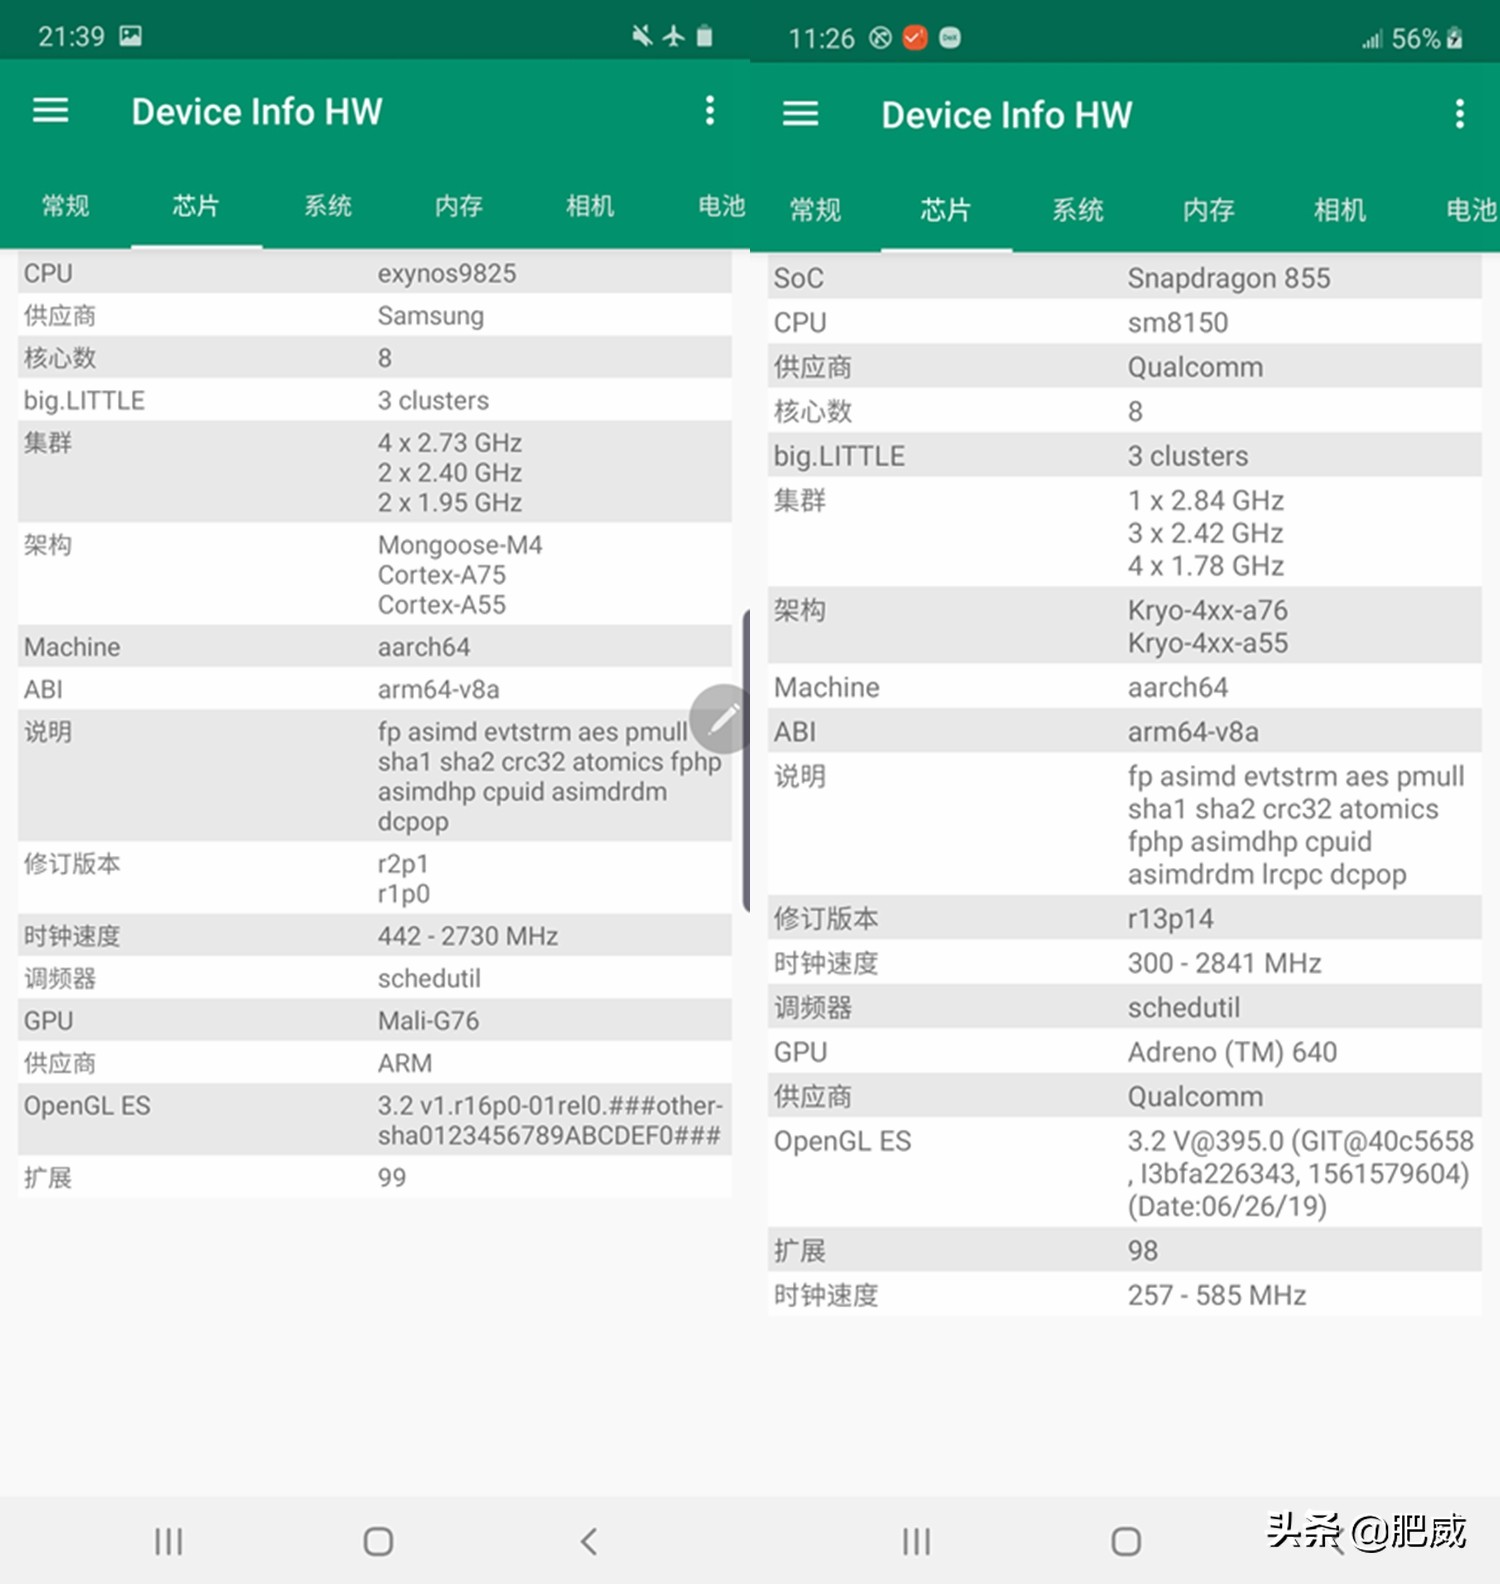1500x1584 pixels.
Task: Tap the signal strength icon on right status bar
Action: pos(1372,39)
